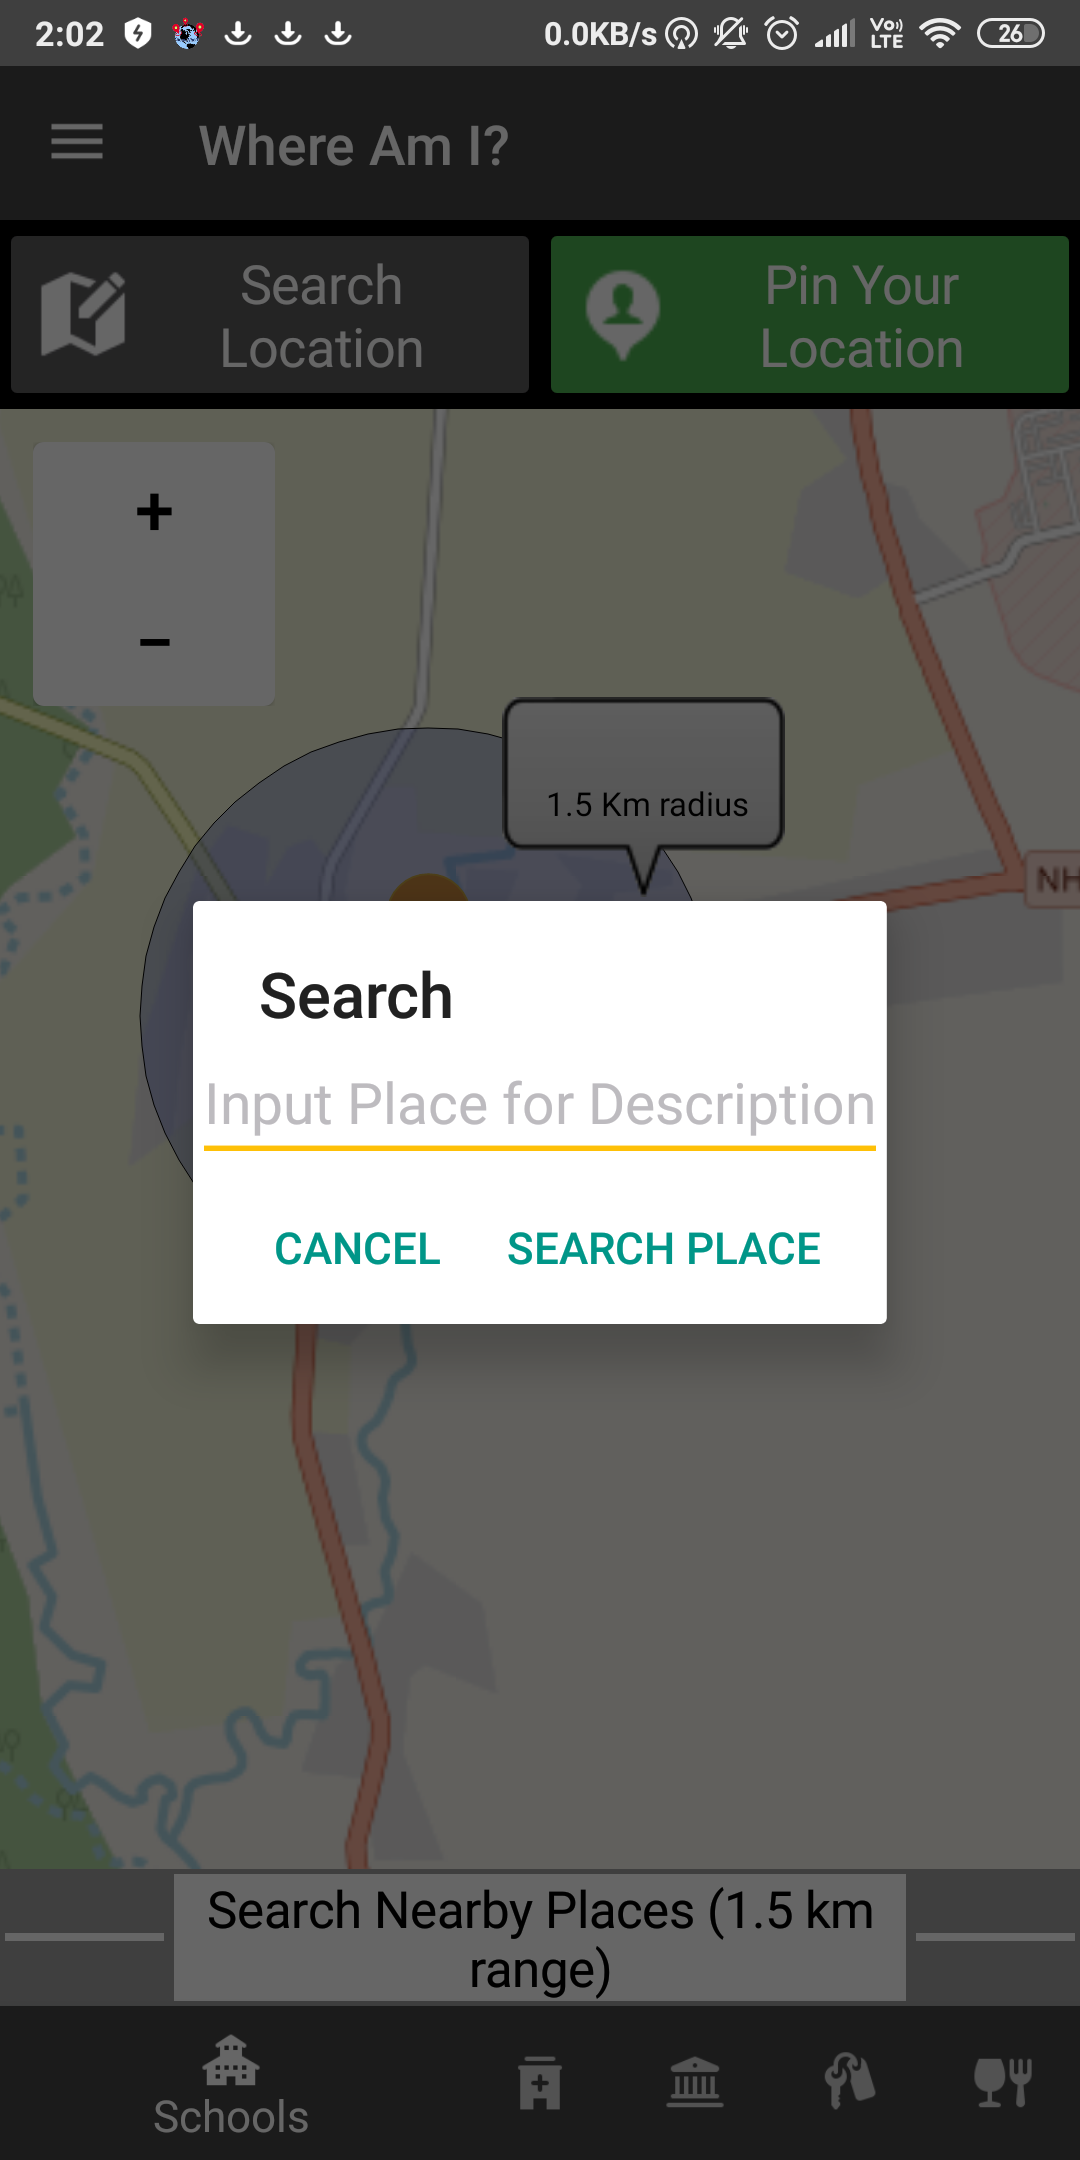Open the key-tag (hotels) category
This screenshot has height=2160, width=1080.
pos(850,2083)
